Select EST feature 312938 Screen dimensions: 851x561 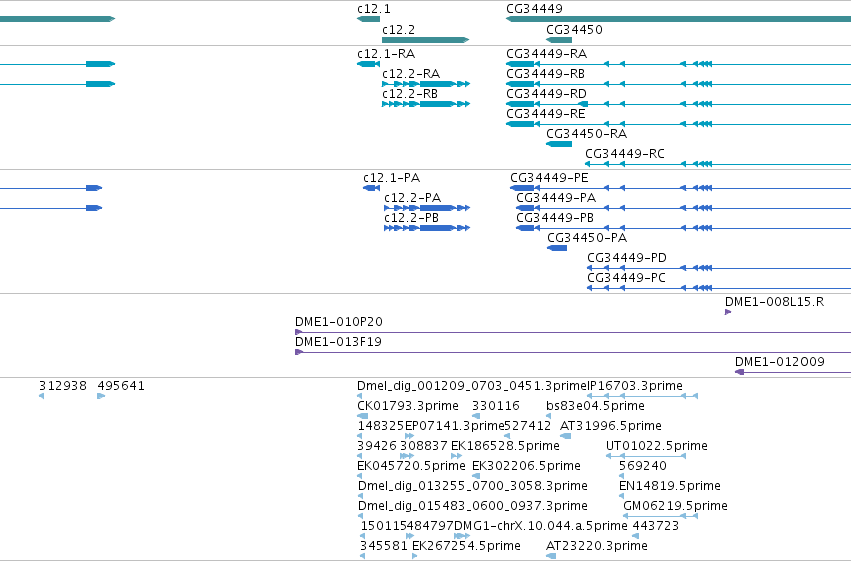[62, 386]
